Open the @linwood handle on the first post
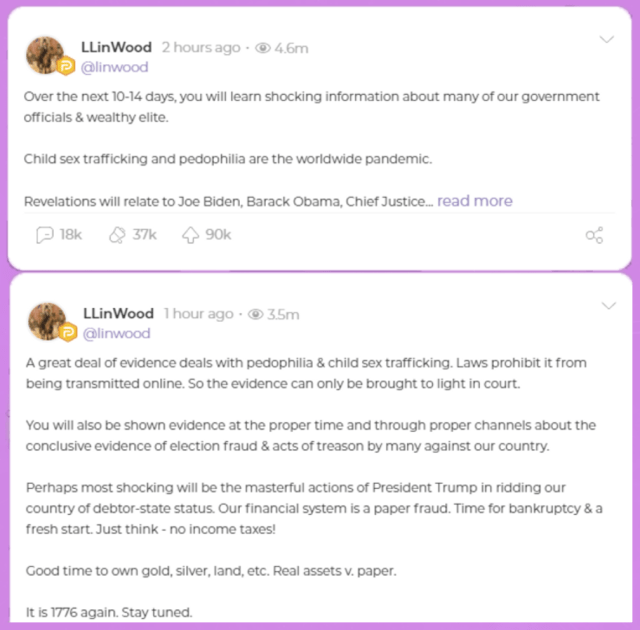 click(x=115, y=67)
